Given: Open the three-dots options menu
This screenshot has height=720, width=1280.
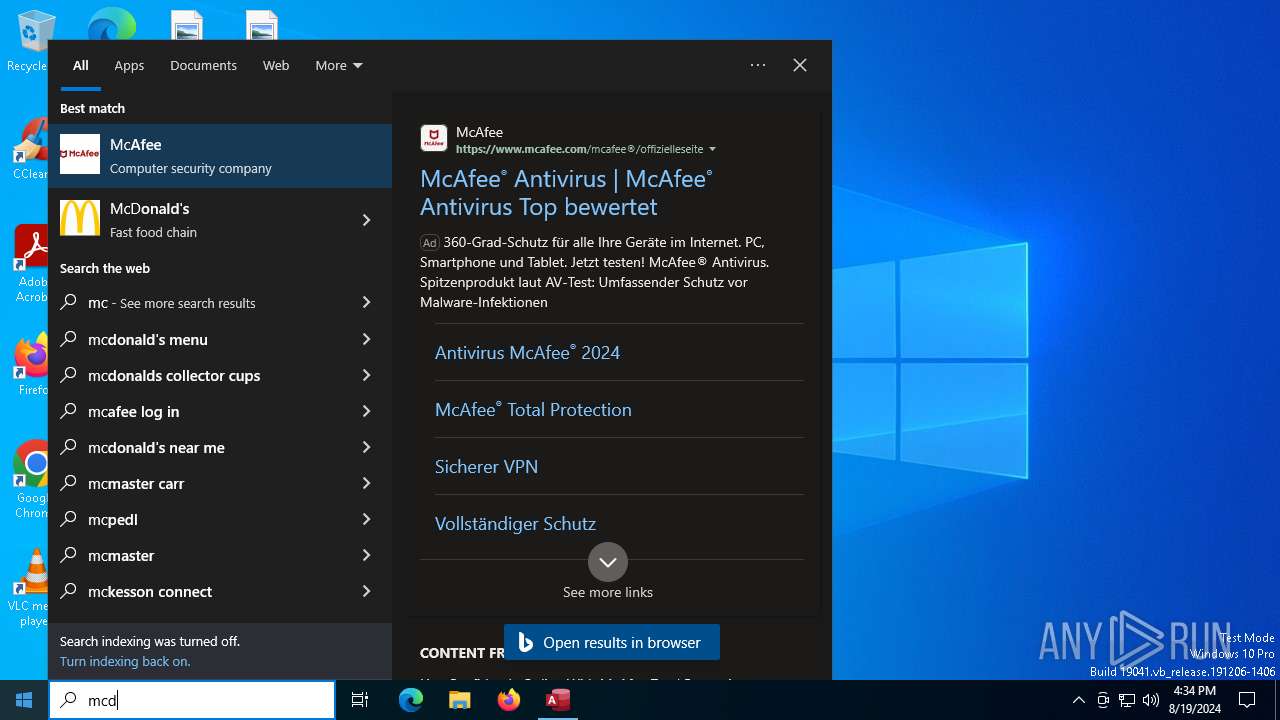Looking at the screenshot, I should pyautogui.click(x=758, y=65).
